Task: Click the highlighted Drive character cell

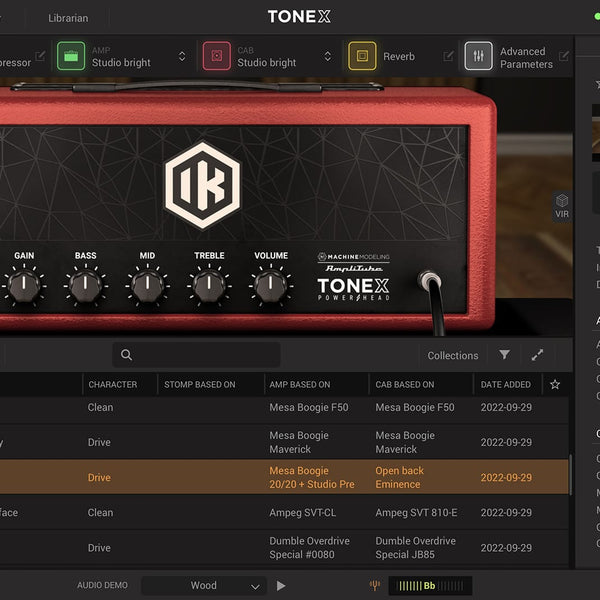Action: click(99, 478)
